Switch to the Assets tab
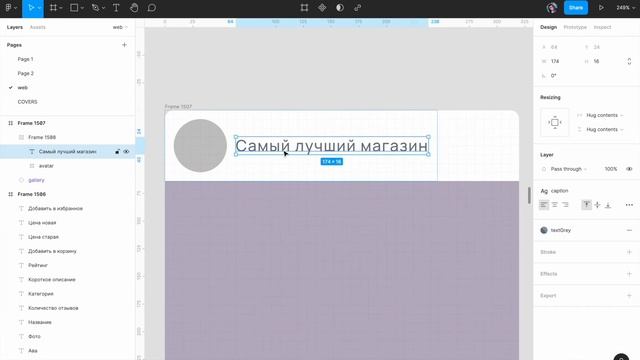 click(x=38, y=27)
